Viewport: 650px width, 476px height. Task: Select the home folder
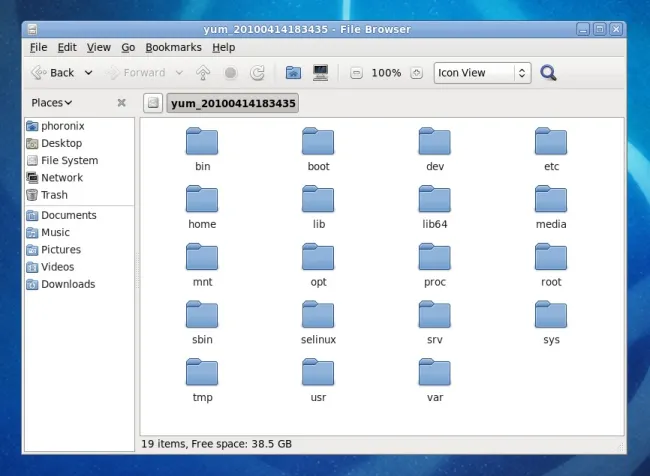click(202, 207)
